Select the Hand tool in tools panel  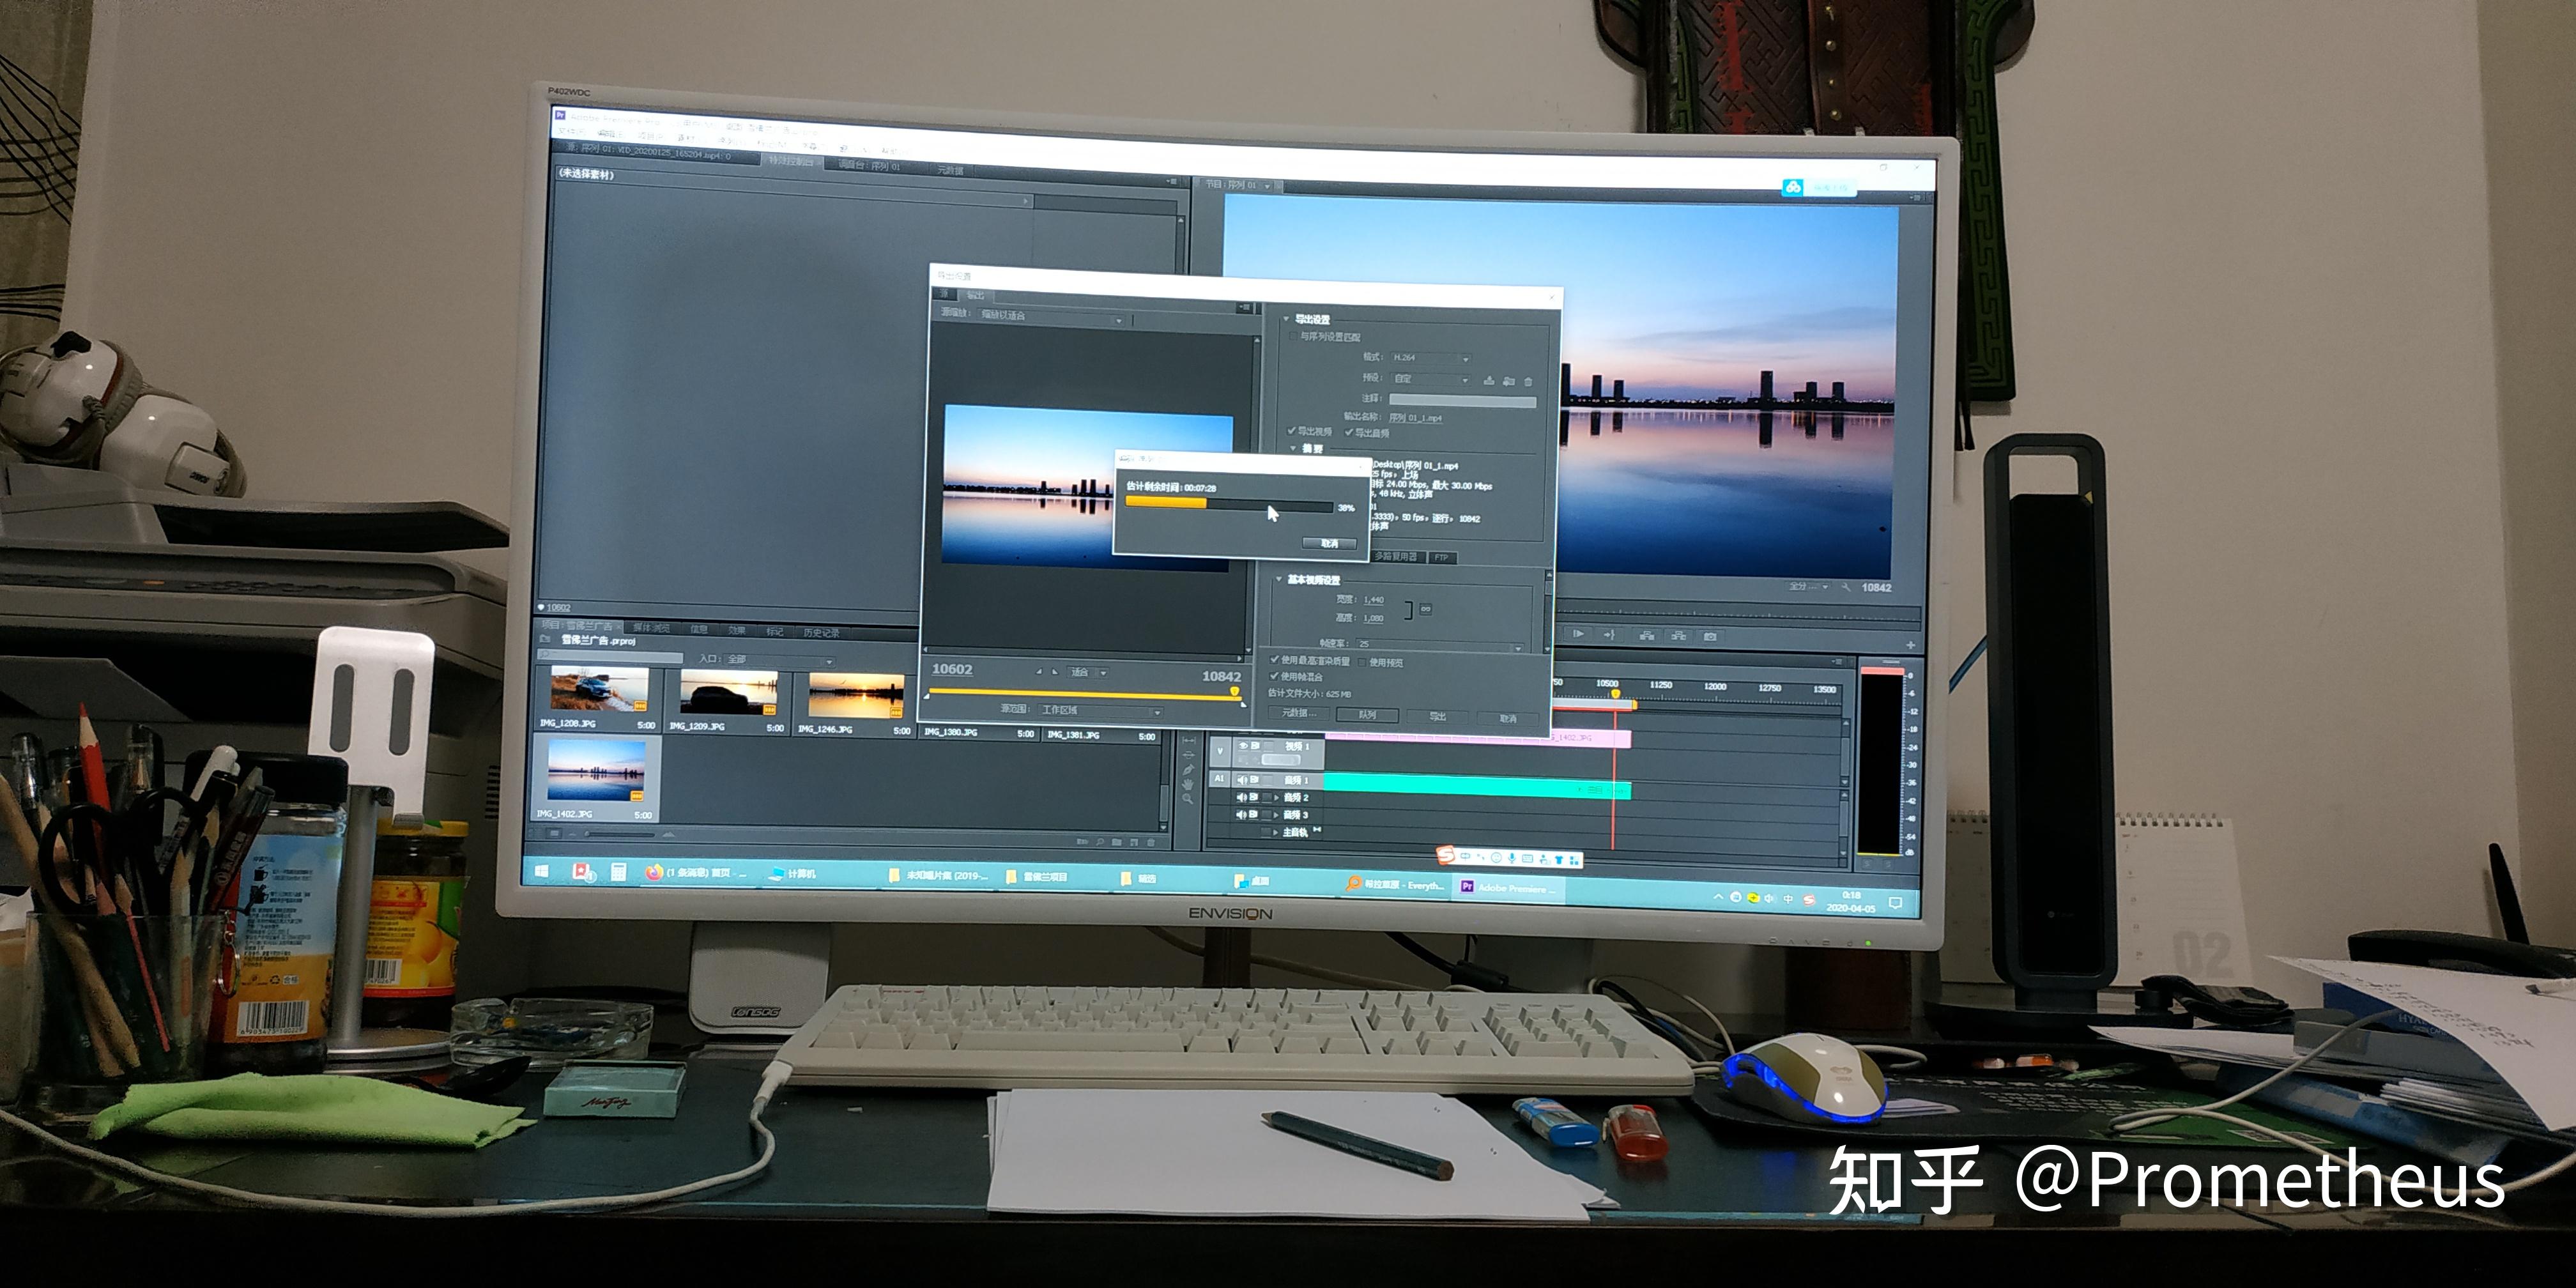point(1188,784)
